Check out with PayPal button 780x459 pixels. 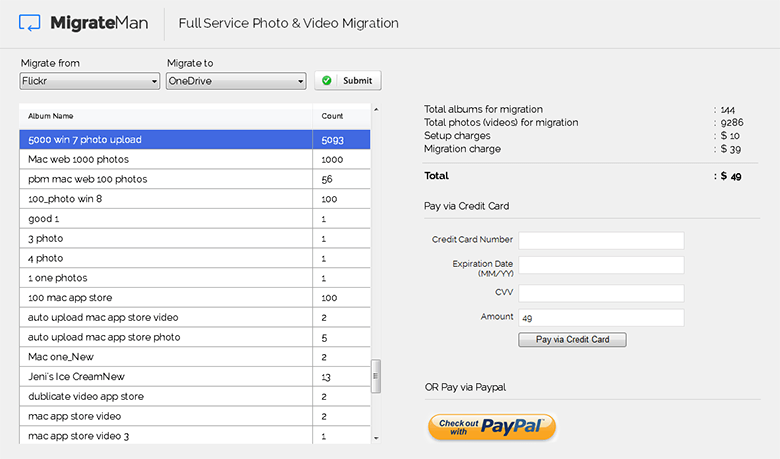point(491,427)
